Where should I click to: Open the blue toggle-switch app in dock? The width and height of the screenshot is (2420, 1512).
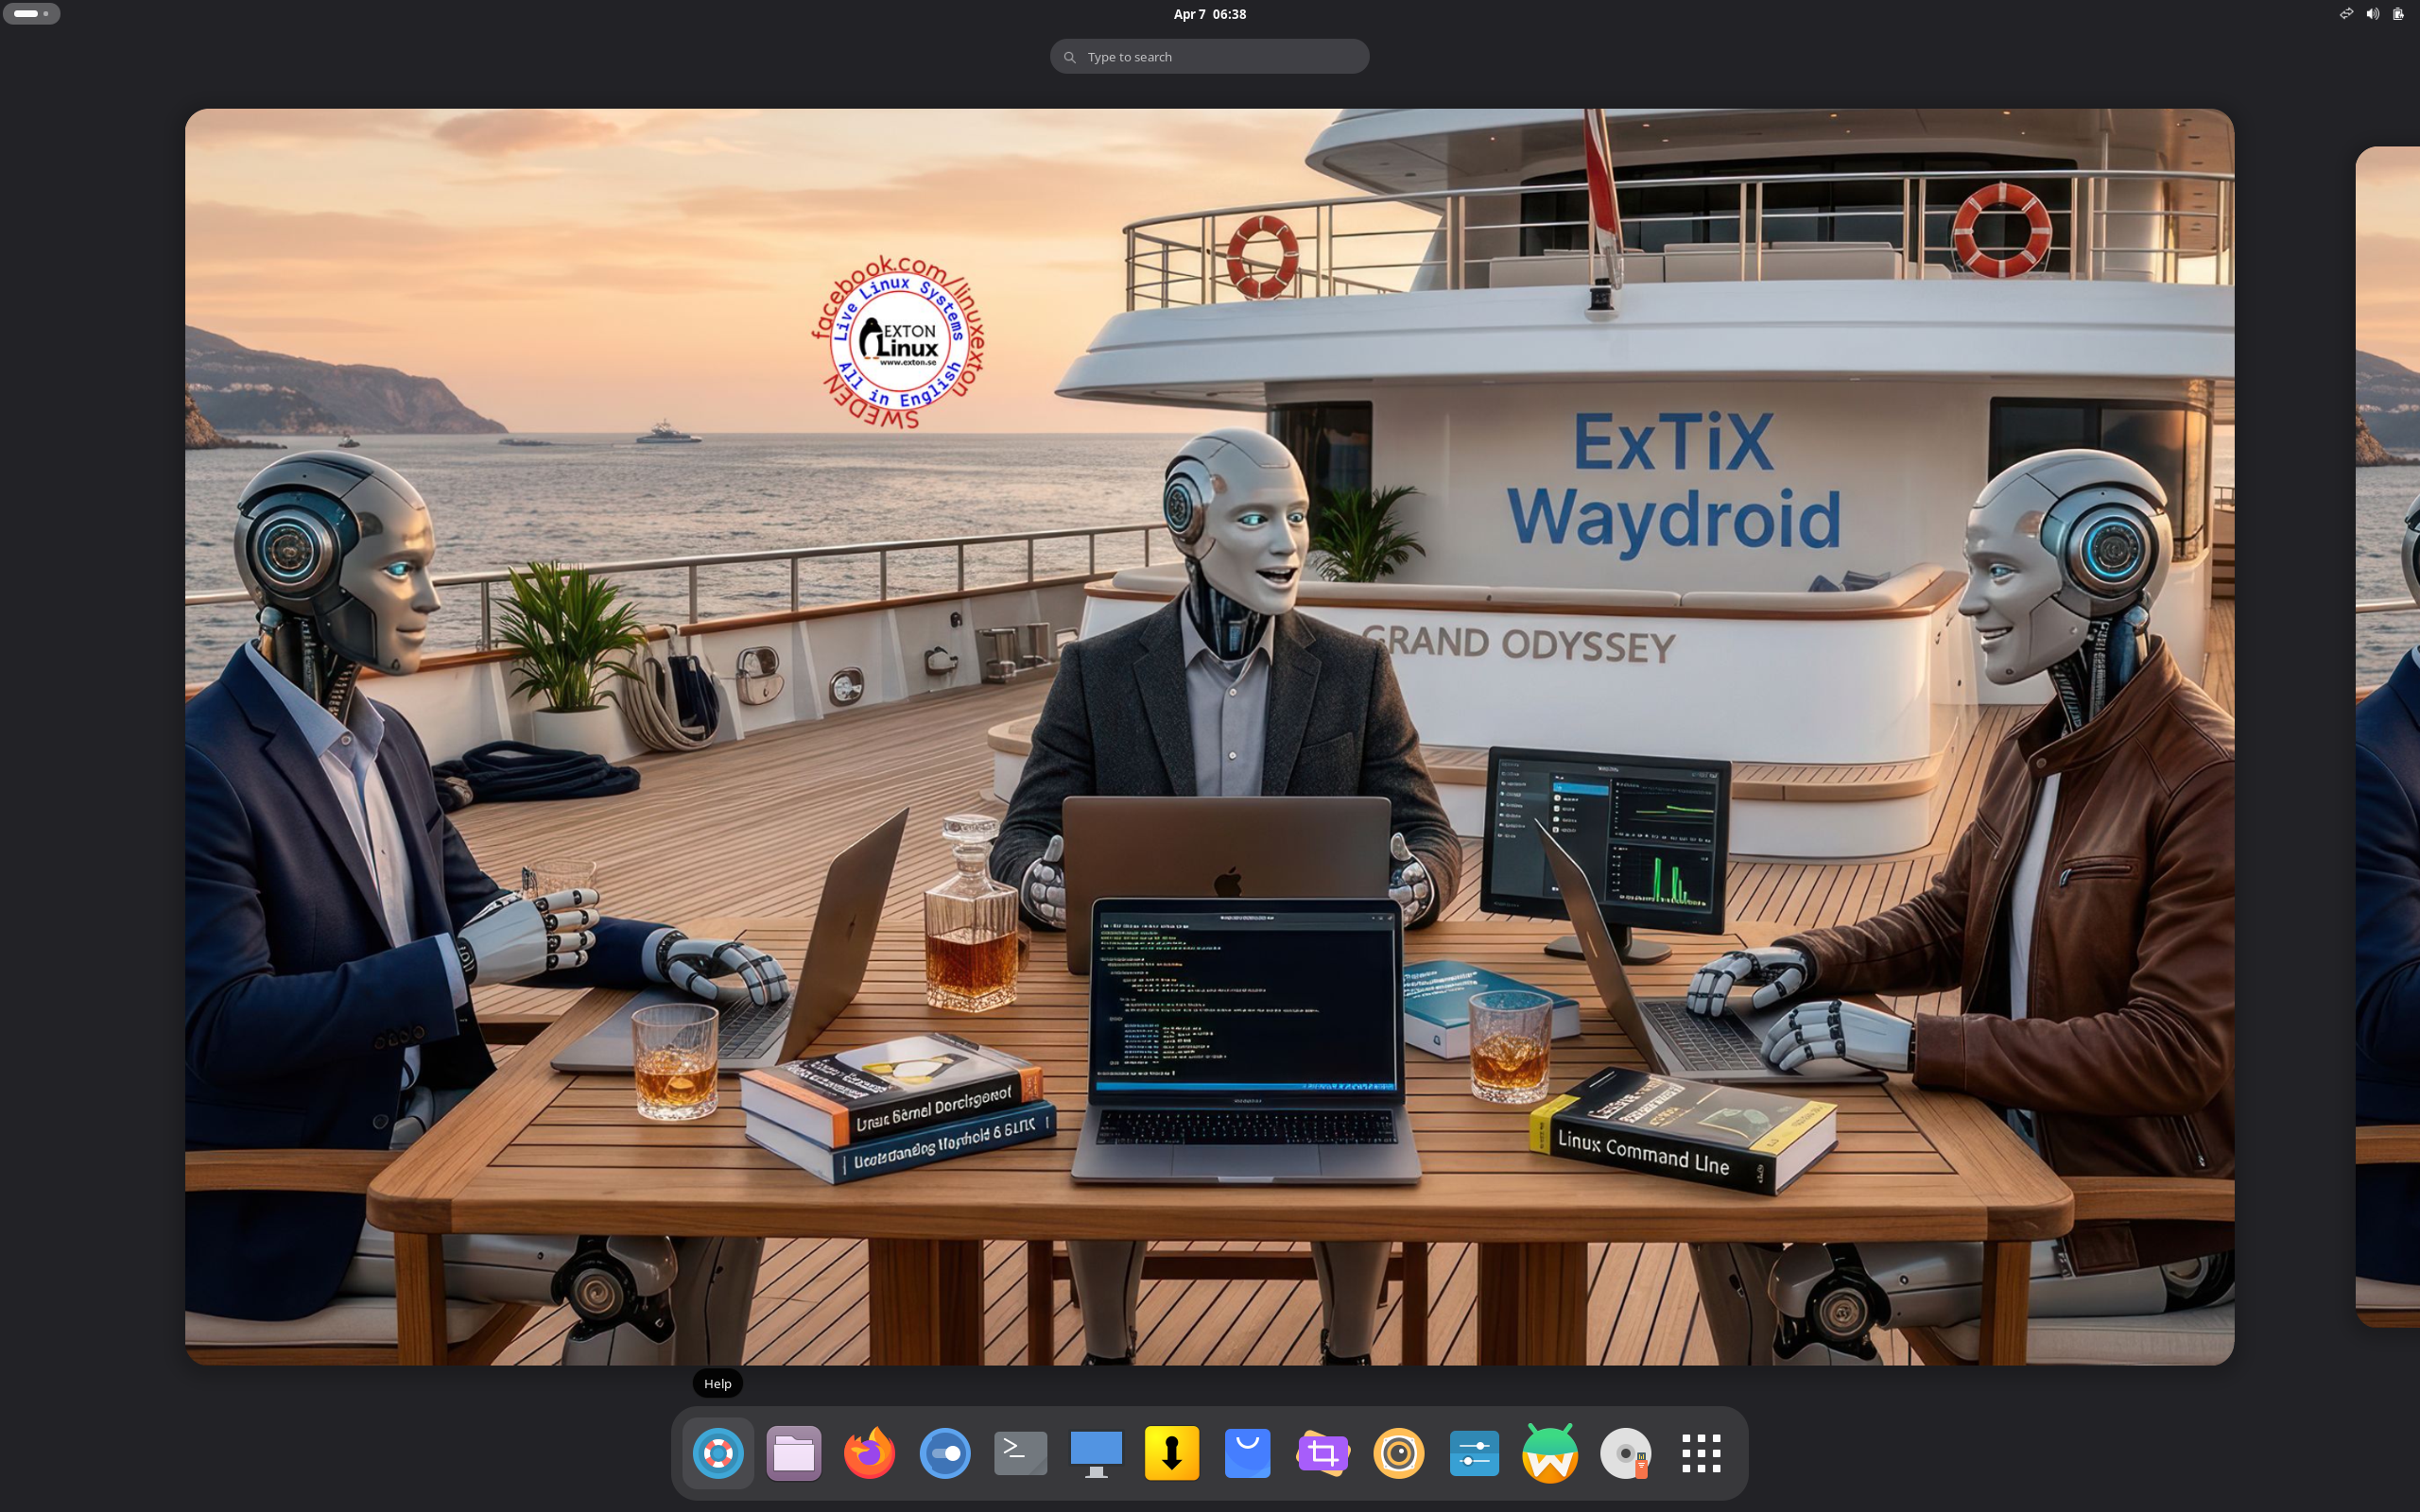(945, 1453)
